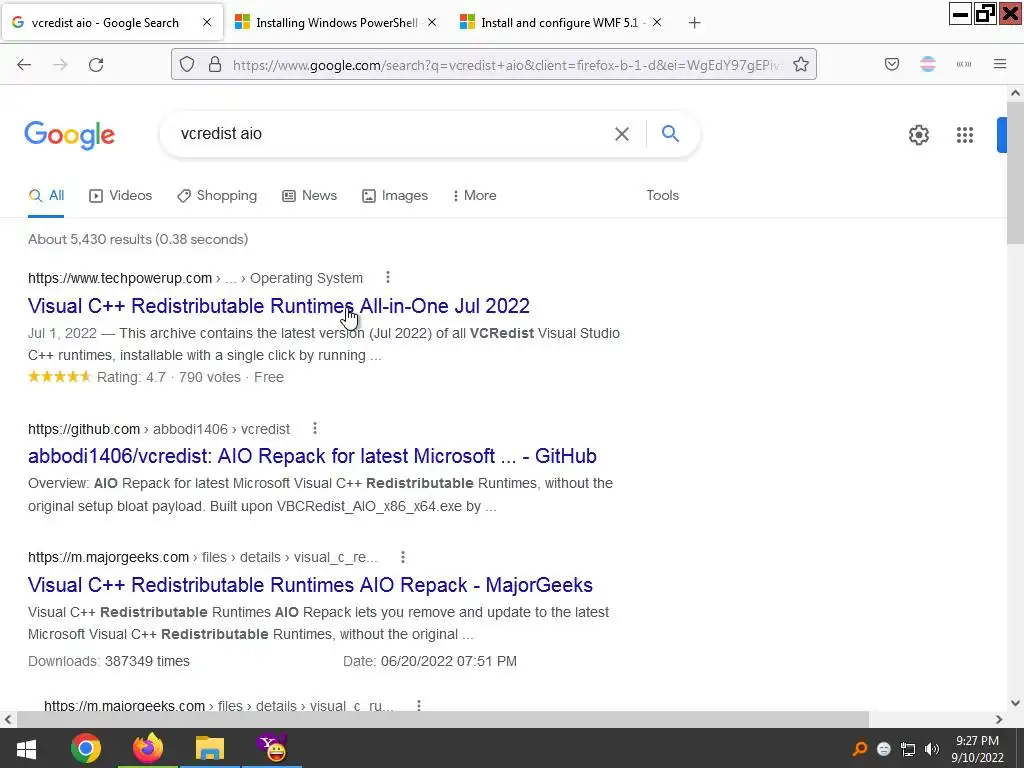Image resolution: width=1024 pixels, height=768 pixels.
Task: Switch to the Images results tab
Action: 395,195
